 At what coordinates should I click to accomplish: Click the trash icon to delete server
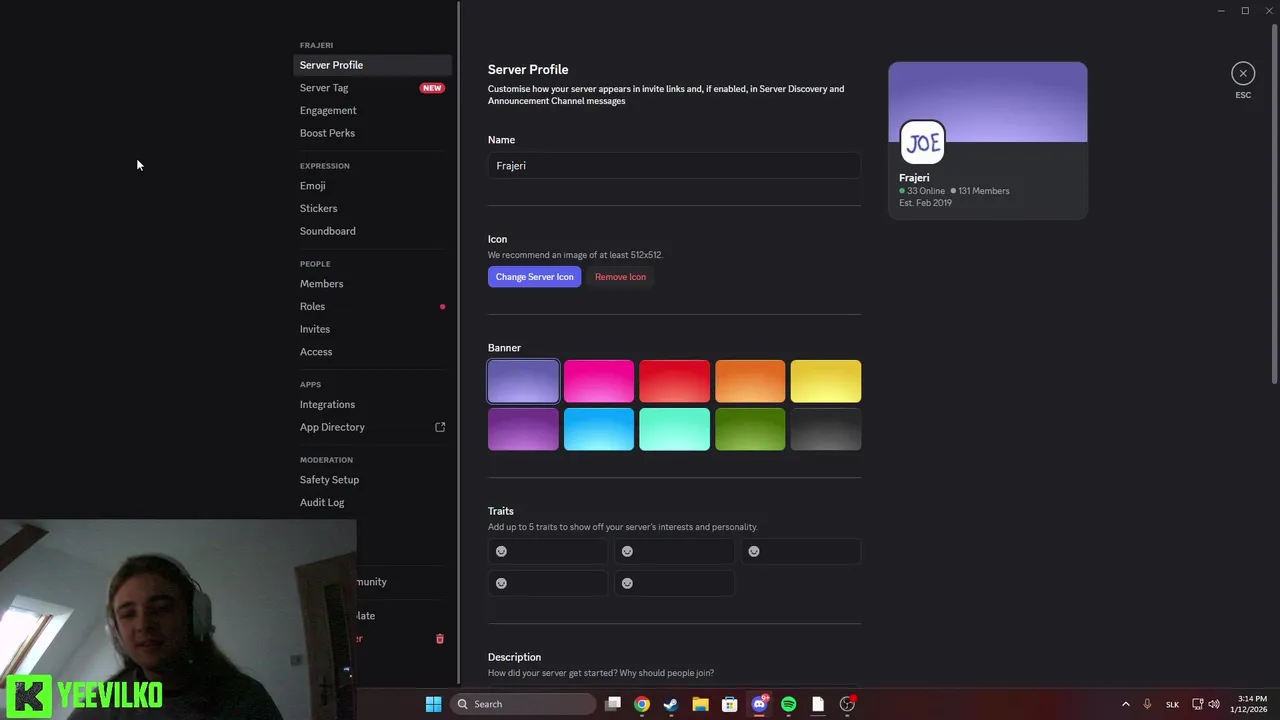click(x=439, y=639)
